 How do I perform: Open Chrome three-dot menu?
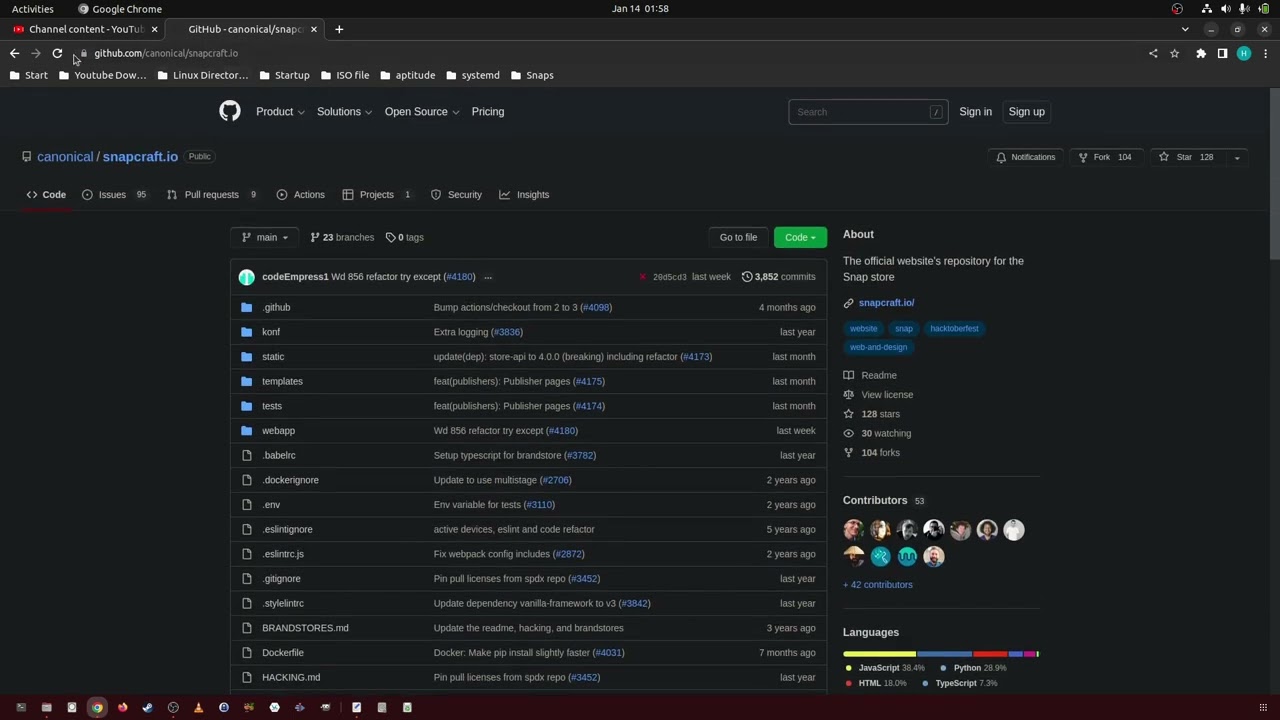pyautogui.click(x=1265, y=53)
